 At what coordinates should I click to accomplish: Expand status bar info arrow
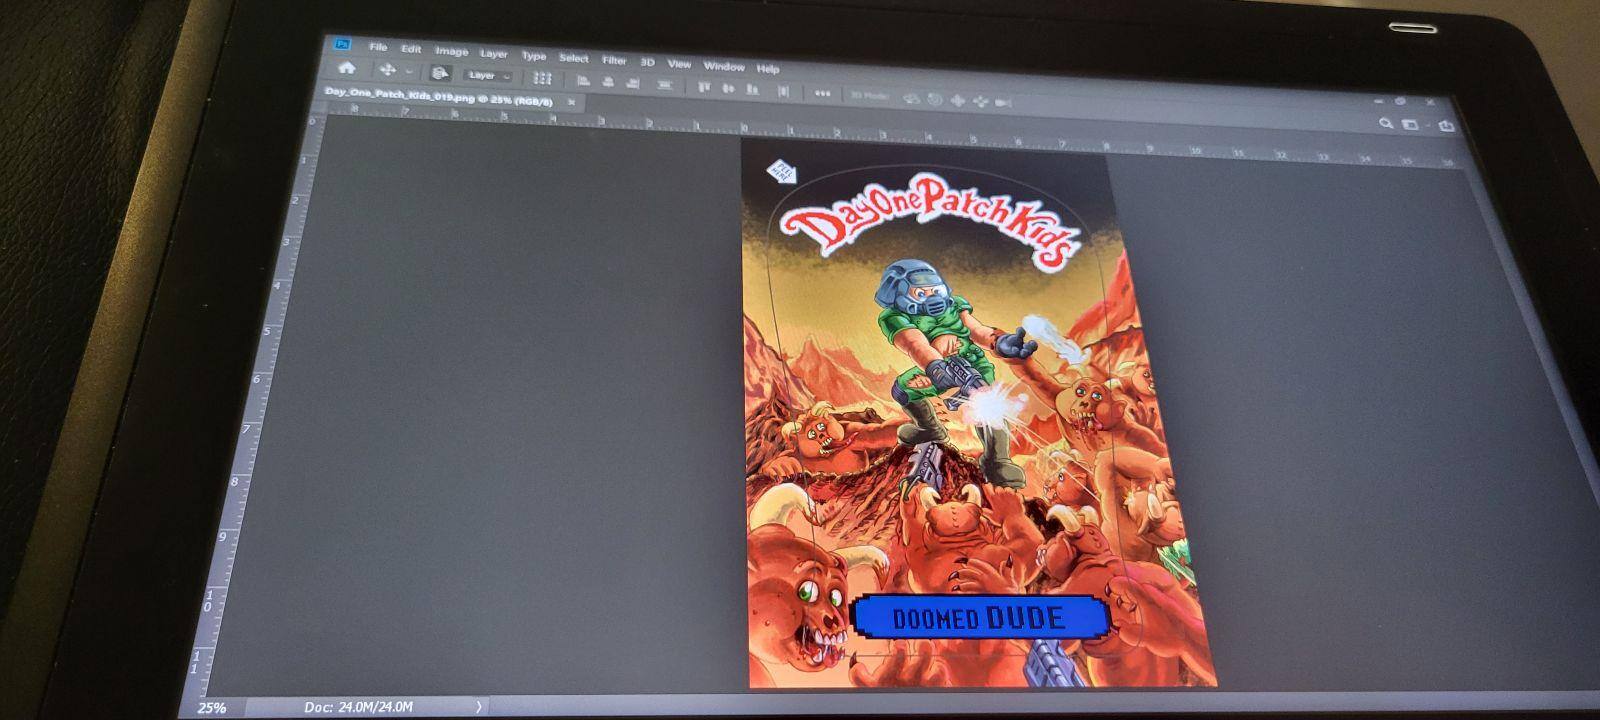(479, 707)
